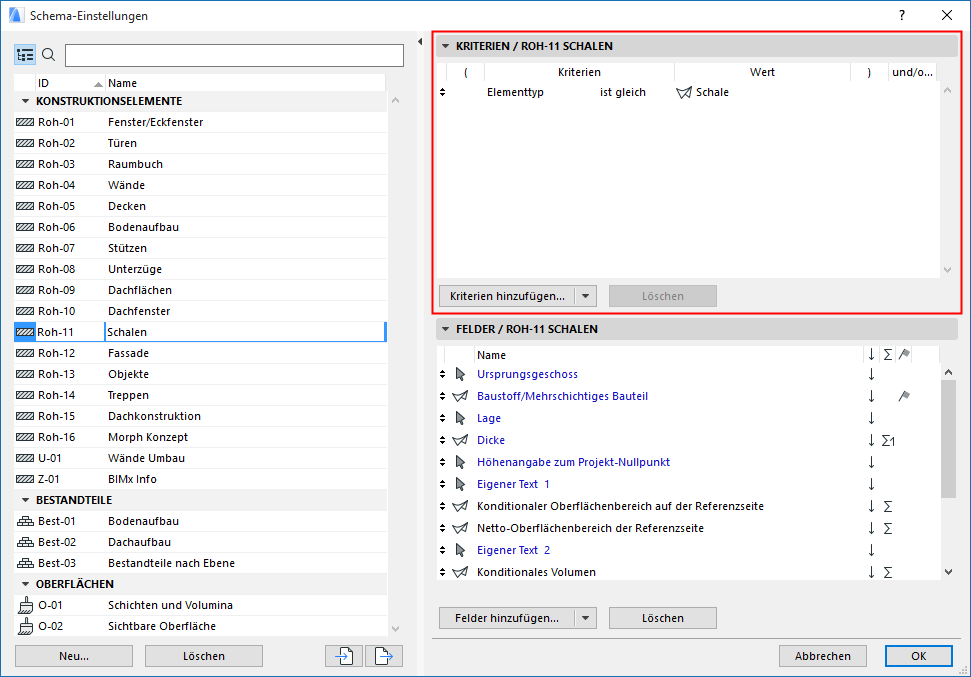Click sort arrow for Ursprungsgeschoss field
Viewport: 971px width, 677px height.
click(871, 374)
